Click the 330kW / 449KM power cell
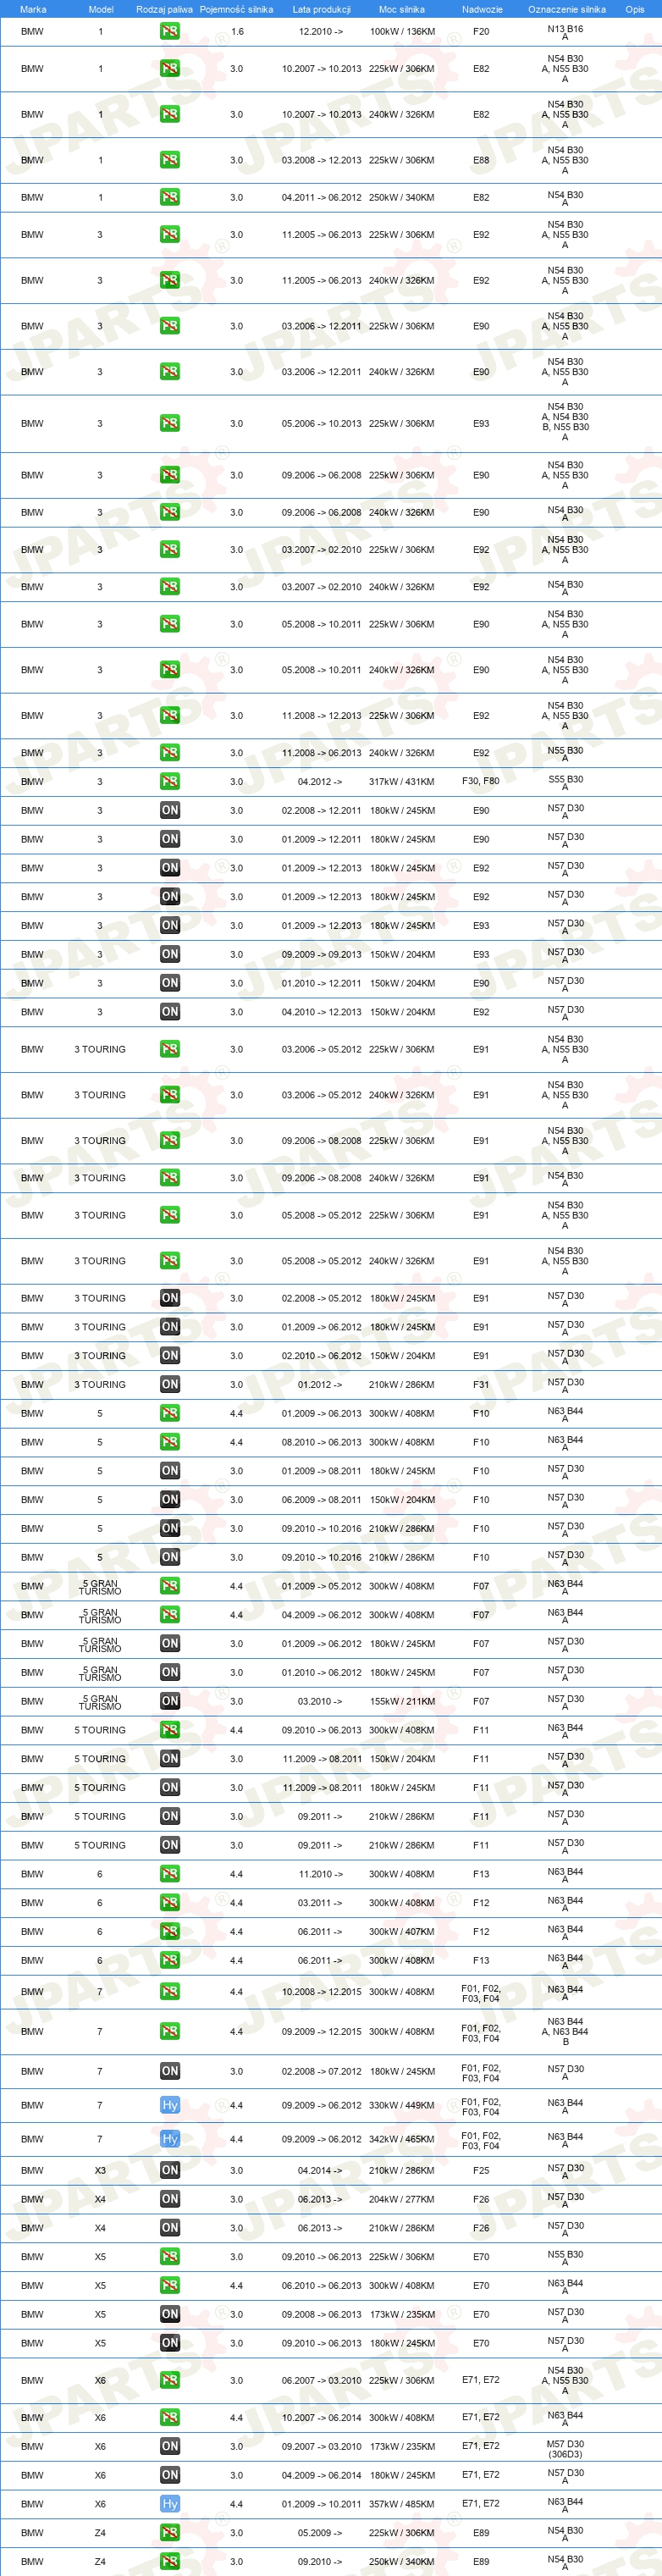 pos(402,2105)
